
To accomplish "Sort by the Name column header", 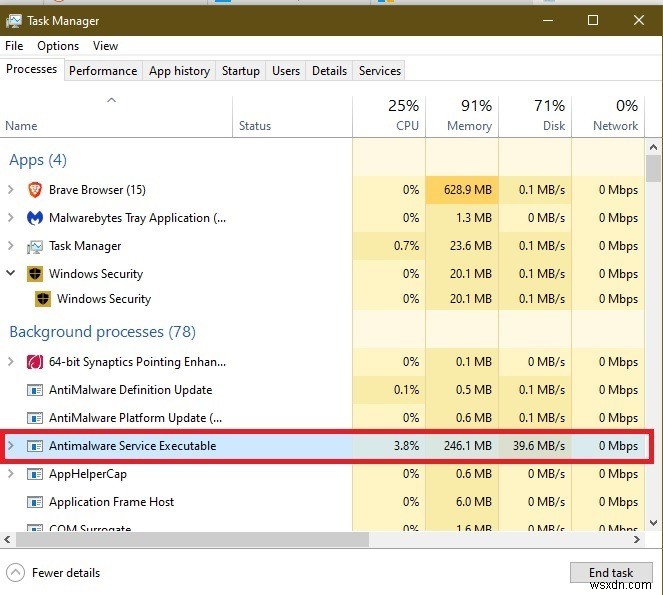I will tap(116, 117).
